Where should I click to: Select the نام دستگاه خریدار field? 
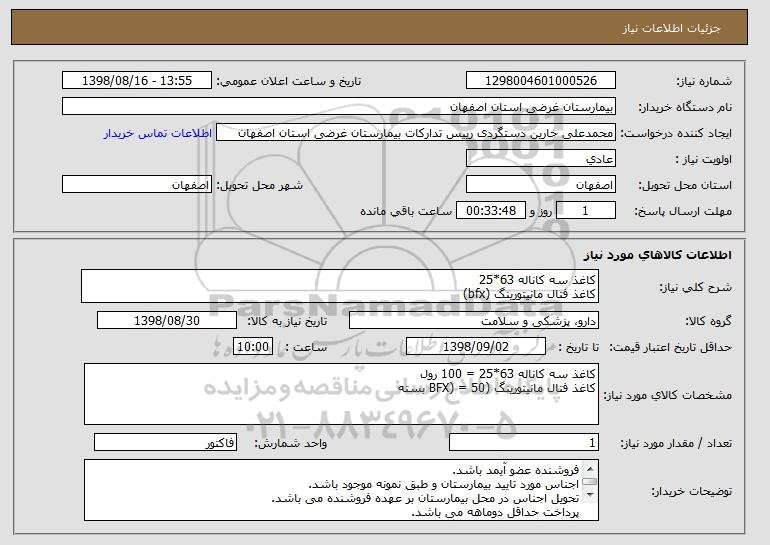coord(339,107)
